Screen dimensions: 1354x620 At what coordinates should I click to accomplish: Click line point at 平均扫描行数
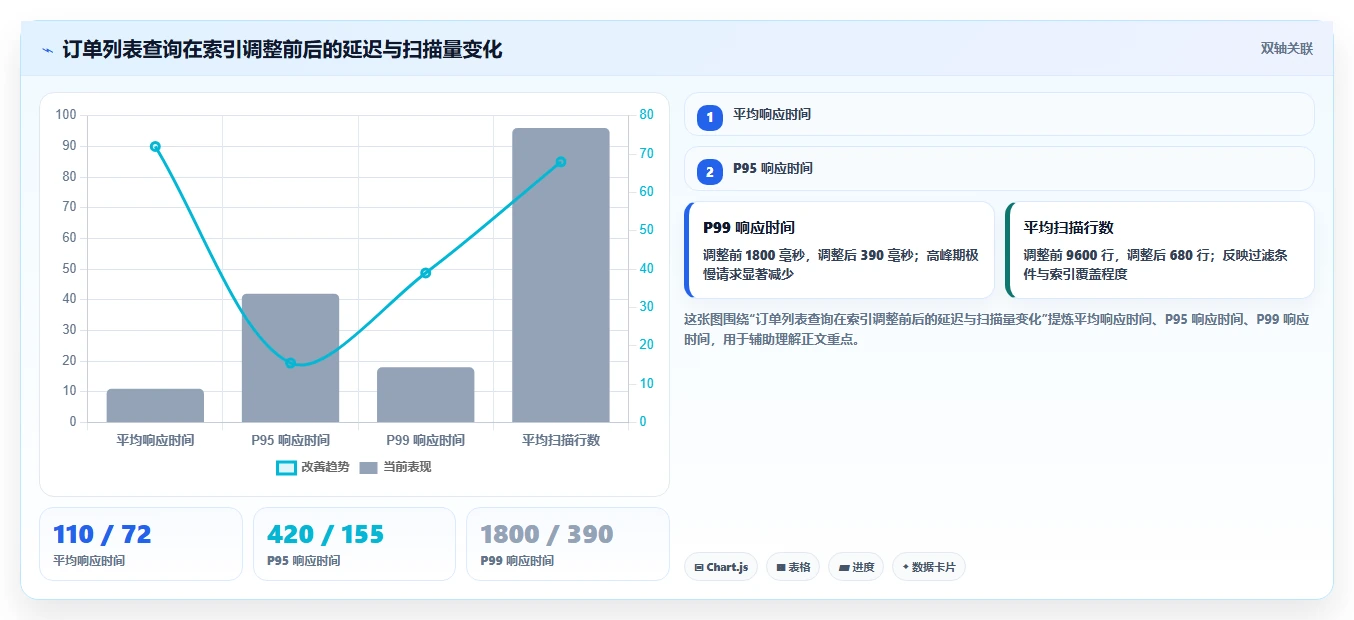point(561,162)
